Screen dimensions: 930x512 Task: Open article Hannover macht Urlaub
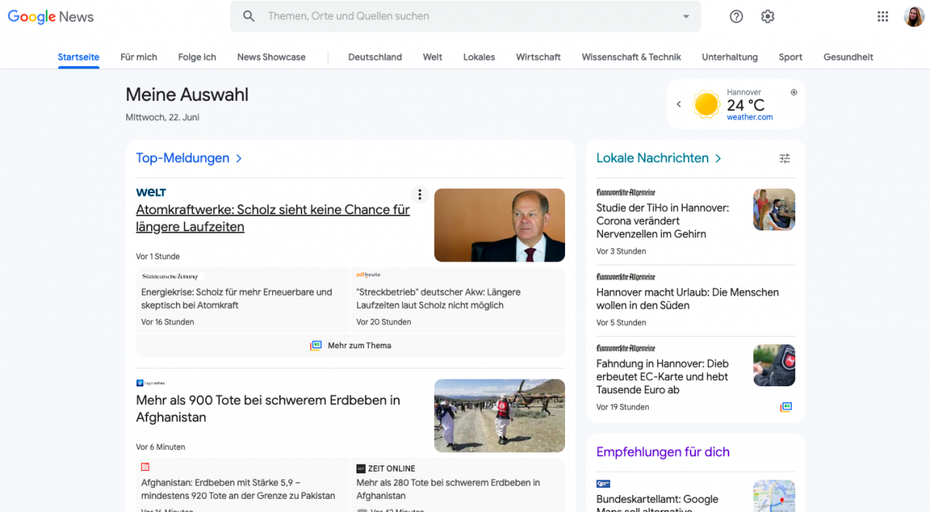(687, 298)
